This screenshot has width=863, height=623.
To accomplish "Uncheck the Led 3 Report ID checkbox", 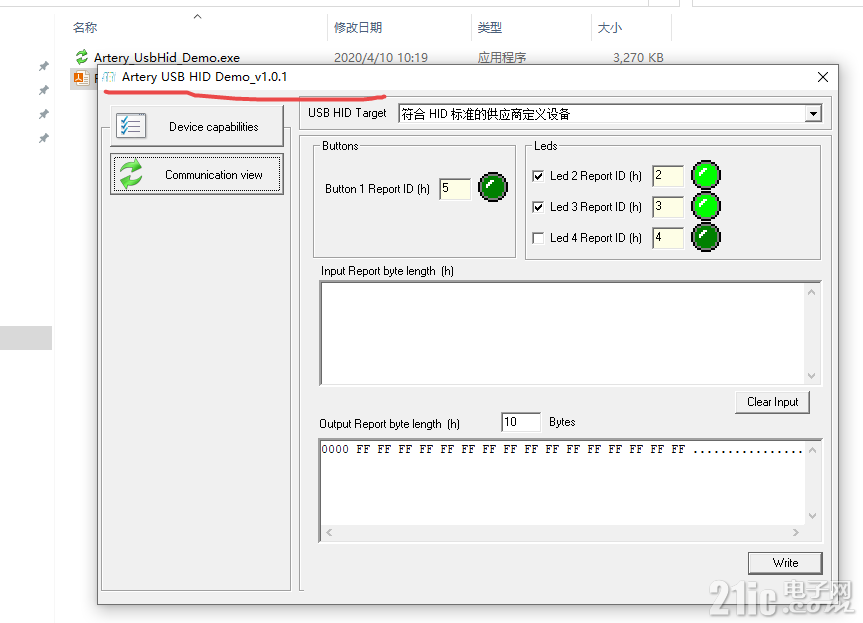I will (x=538, y=207).
